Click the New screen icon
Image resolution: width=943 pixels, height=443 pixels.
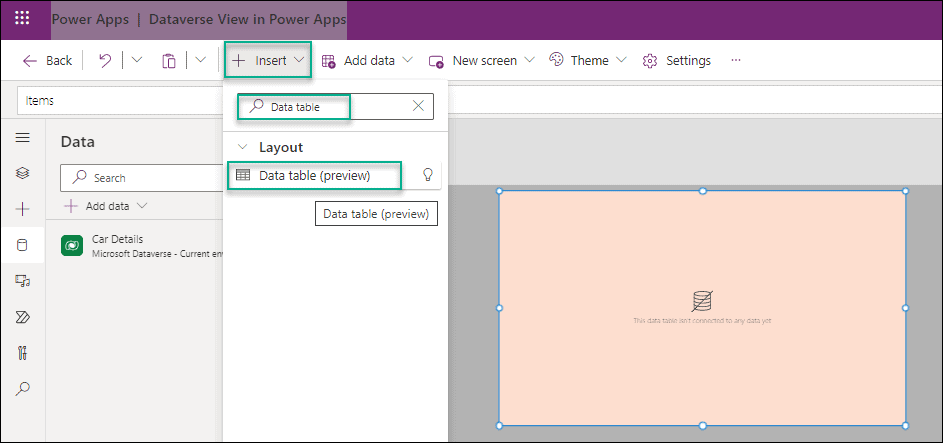tap(436, 61)
